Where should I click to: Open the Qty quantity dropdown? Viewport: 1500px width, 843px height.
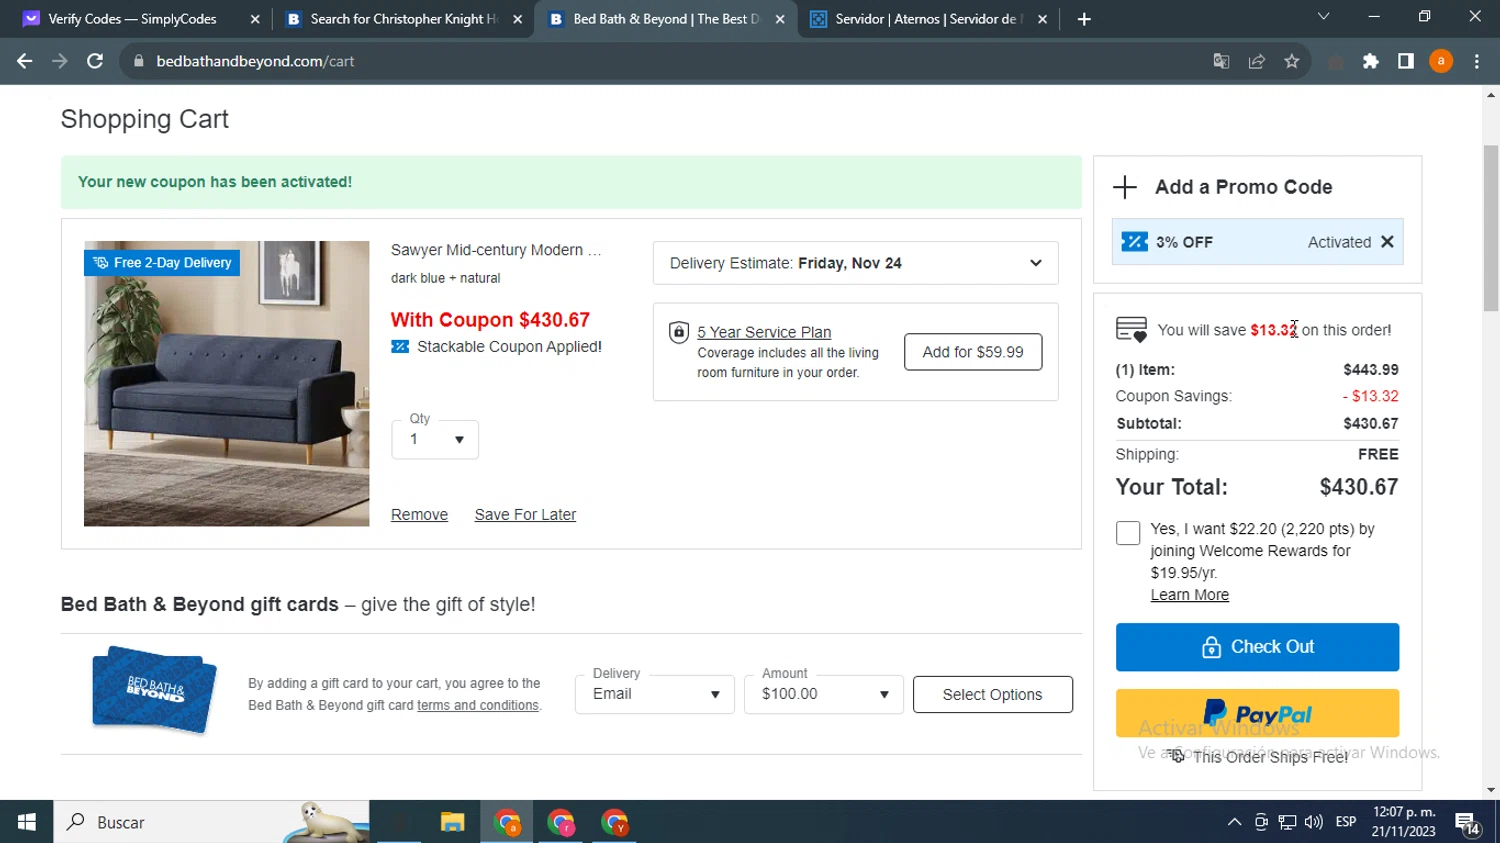click(435, 439)
